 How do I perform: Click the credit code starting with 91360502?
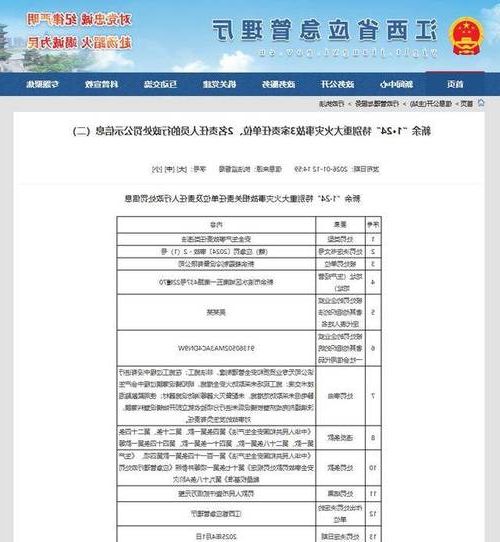[x=216, y=348]
